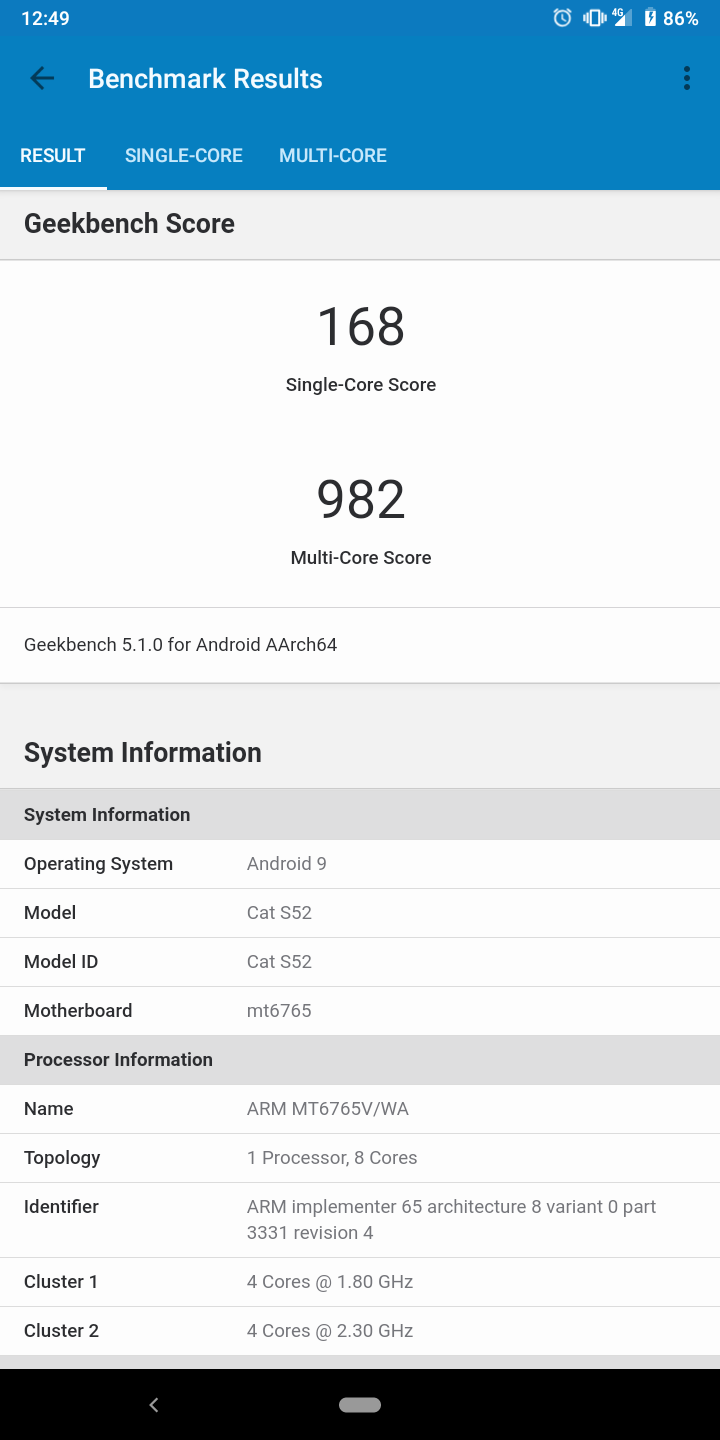Screen dimensions: 720x1440
Task: Tap the Cat S52 value in Model row
Action: coord(279,913)
